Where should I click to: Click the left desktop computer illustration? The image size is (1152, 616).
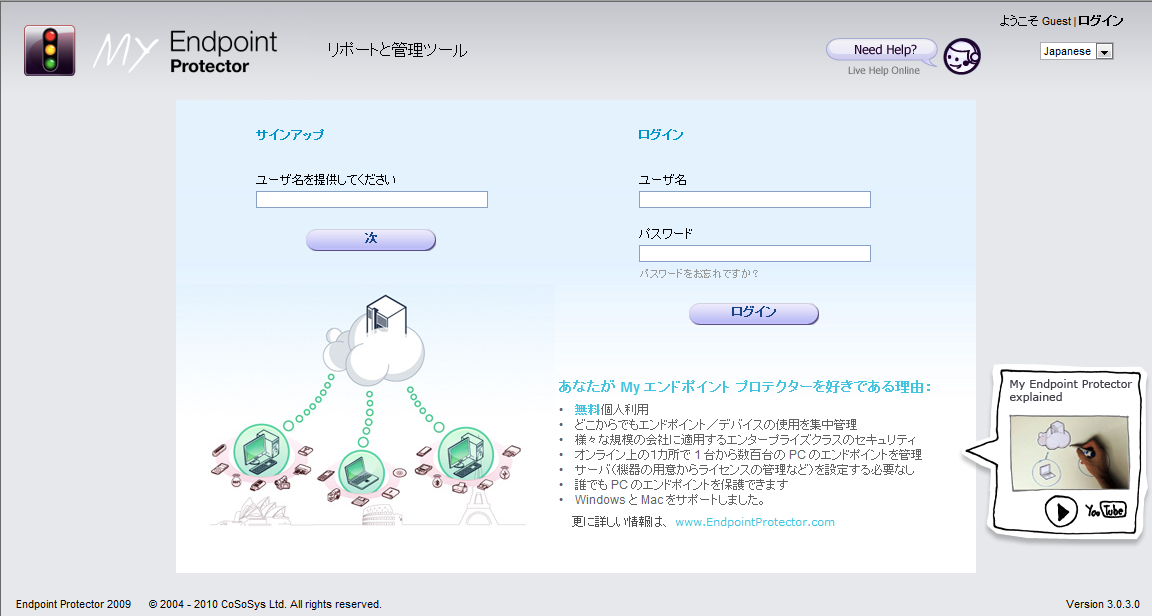[x=261, y=451]
